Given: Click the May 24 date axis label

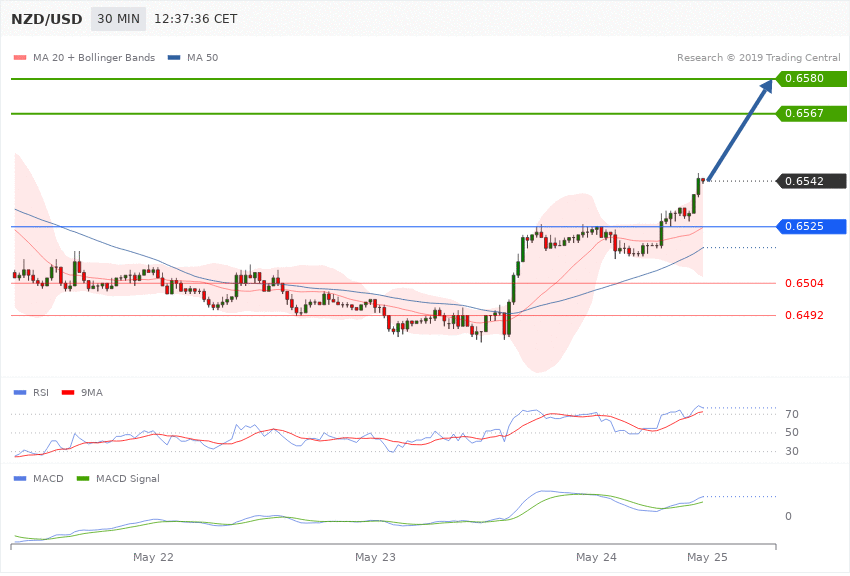Looking at the screenshot, I should 596,557.
